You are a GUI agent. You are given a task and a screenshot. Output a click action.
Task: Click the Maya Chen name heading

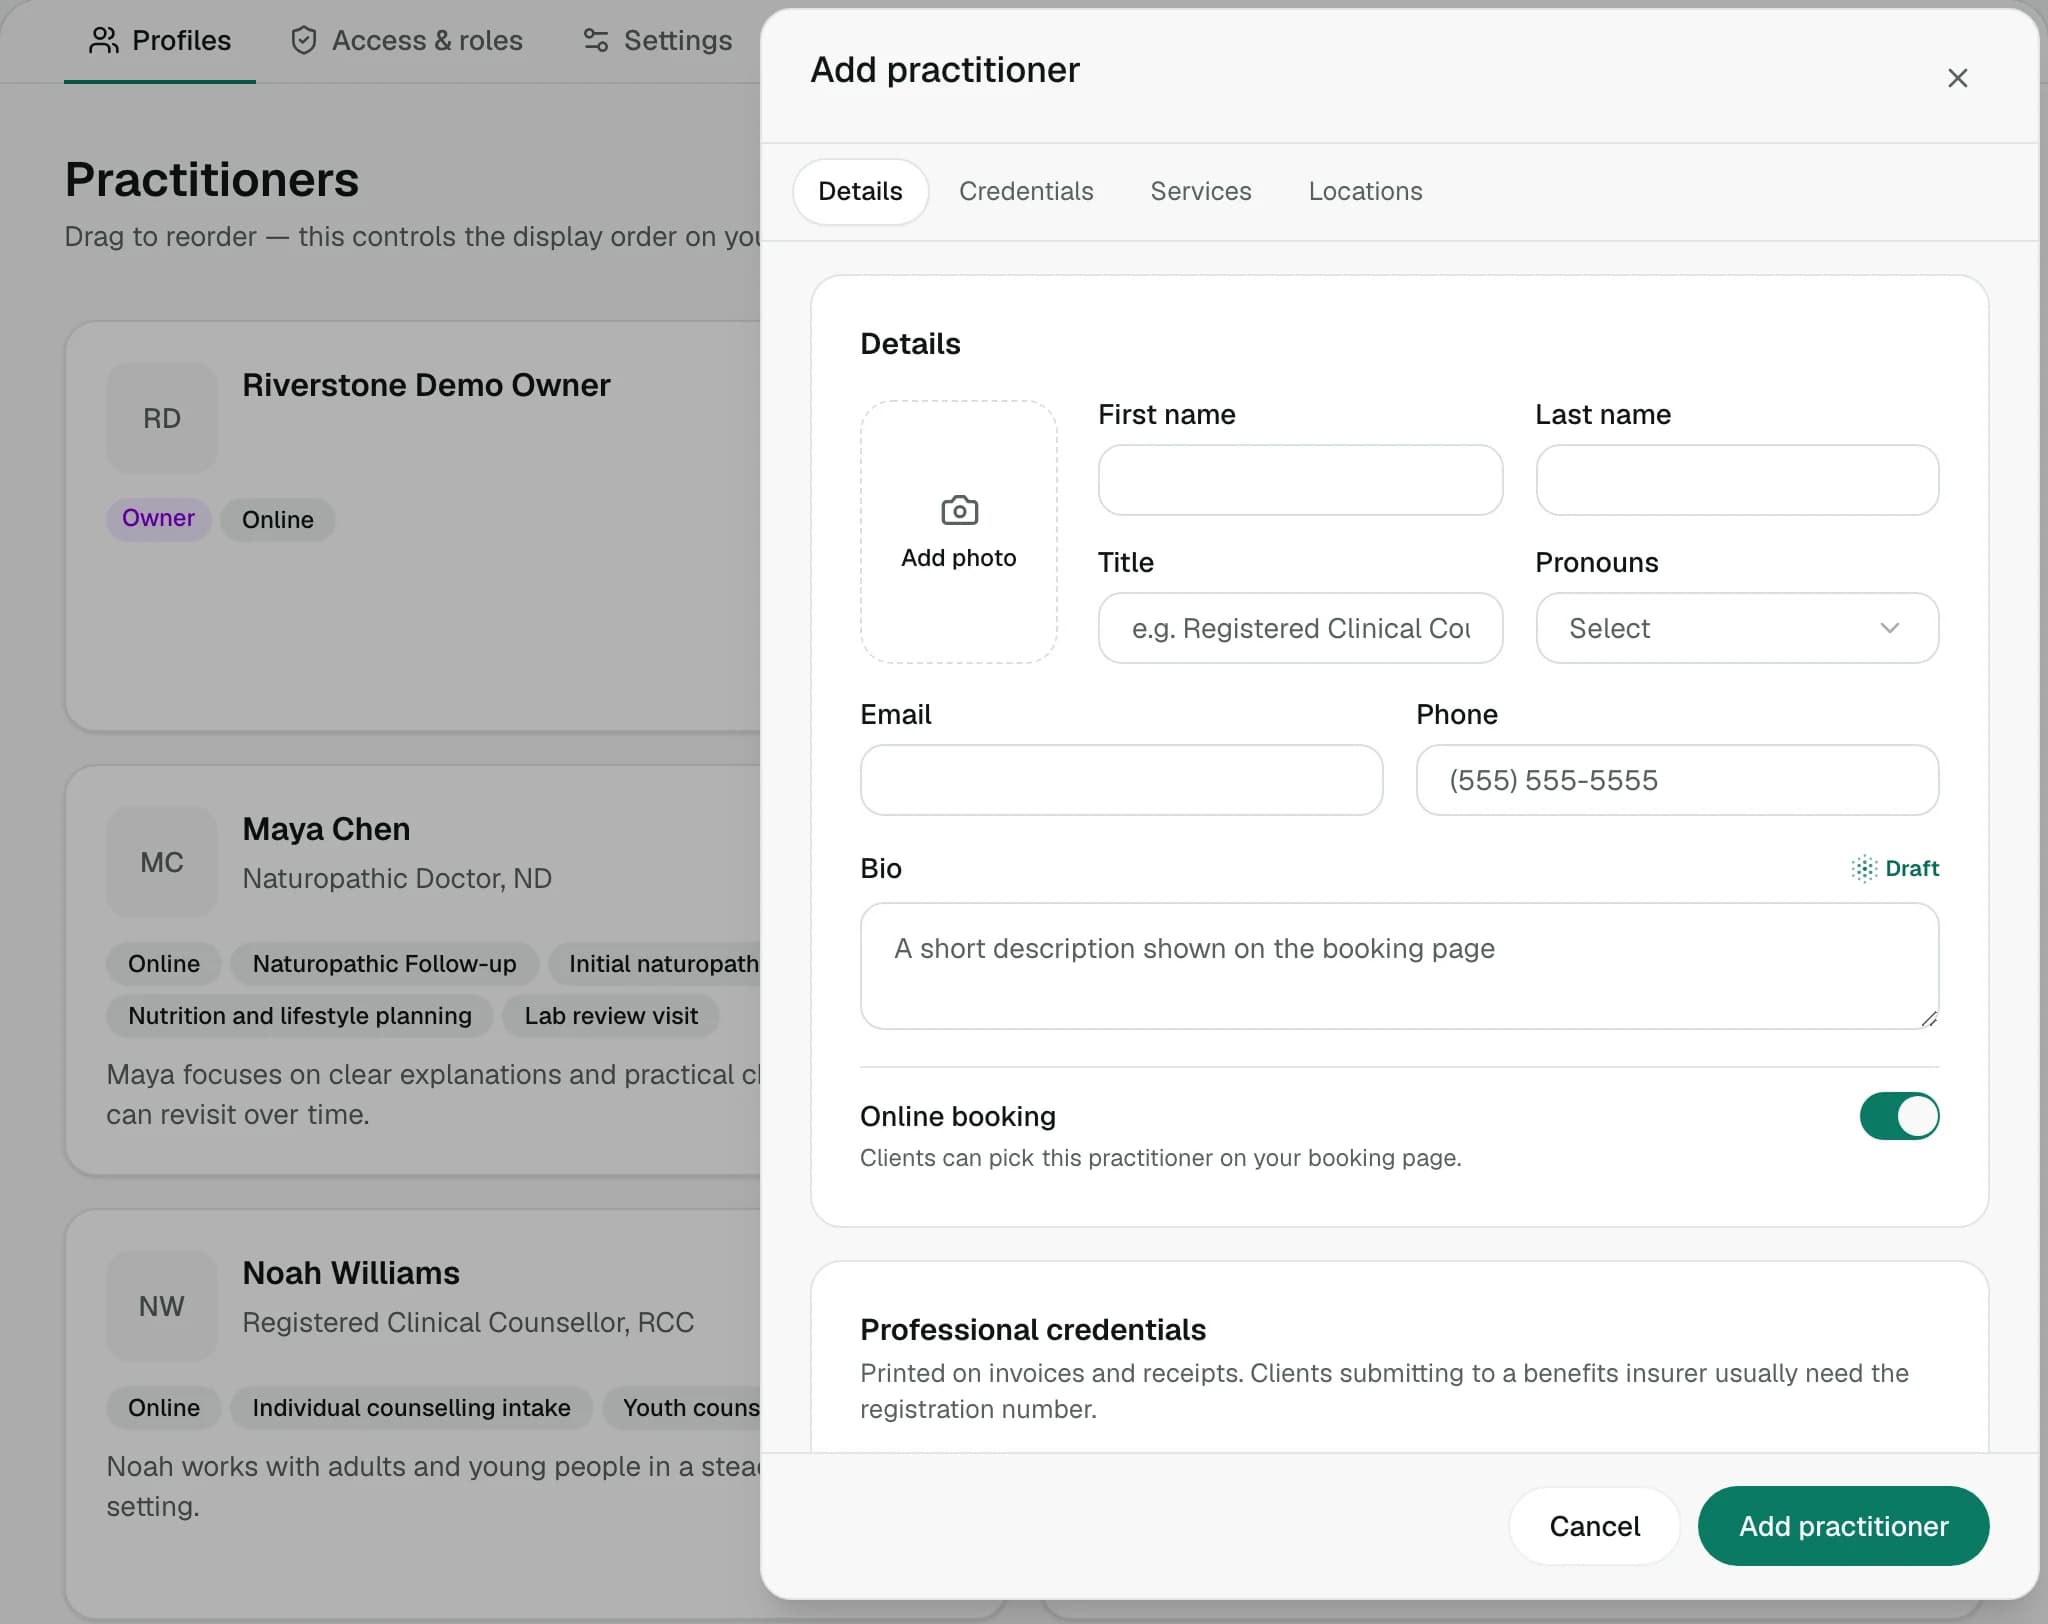point(326,829)
